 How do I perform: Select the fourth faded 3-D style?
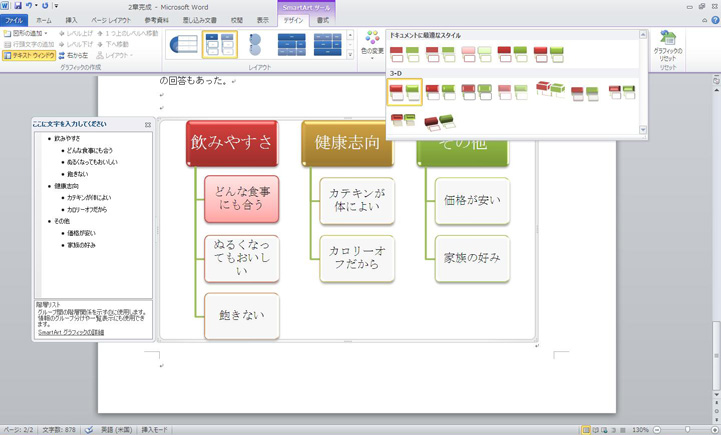tap(512, 92)
